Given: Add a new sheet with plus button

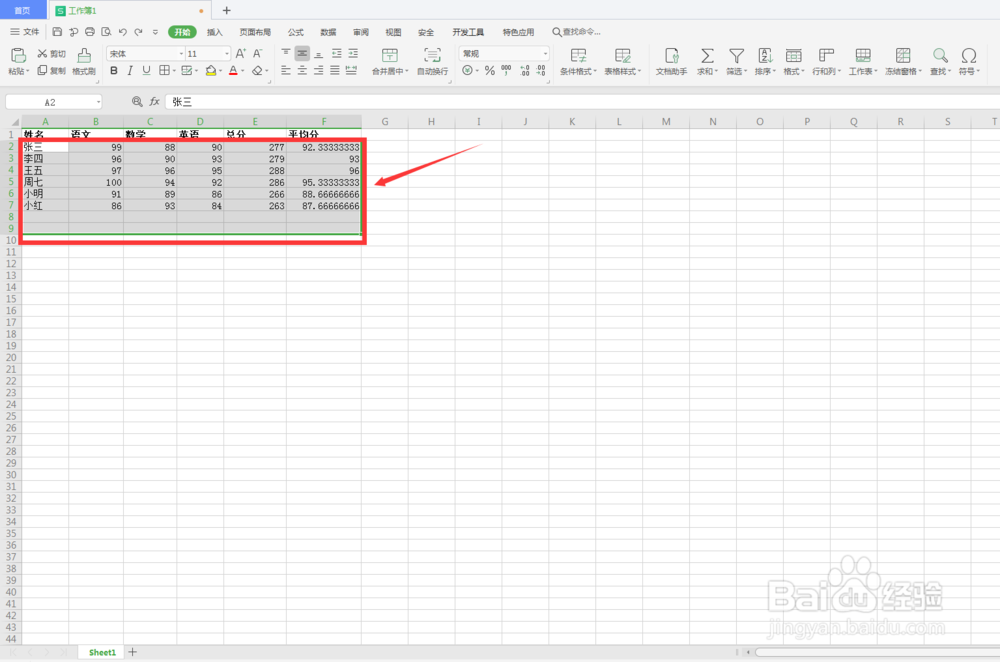Looking at the screenshot, I should (x=133, y=652).
